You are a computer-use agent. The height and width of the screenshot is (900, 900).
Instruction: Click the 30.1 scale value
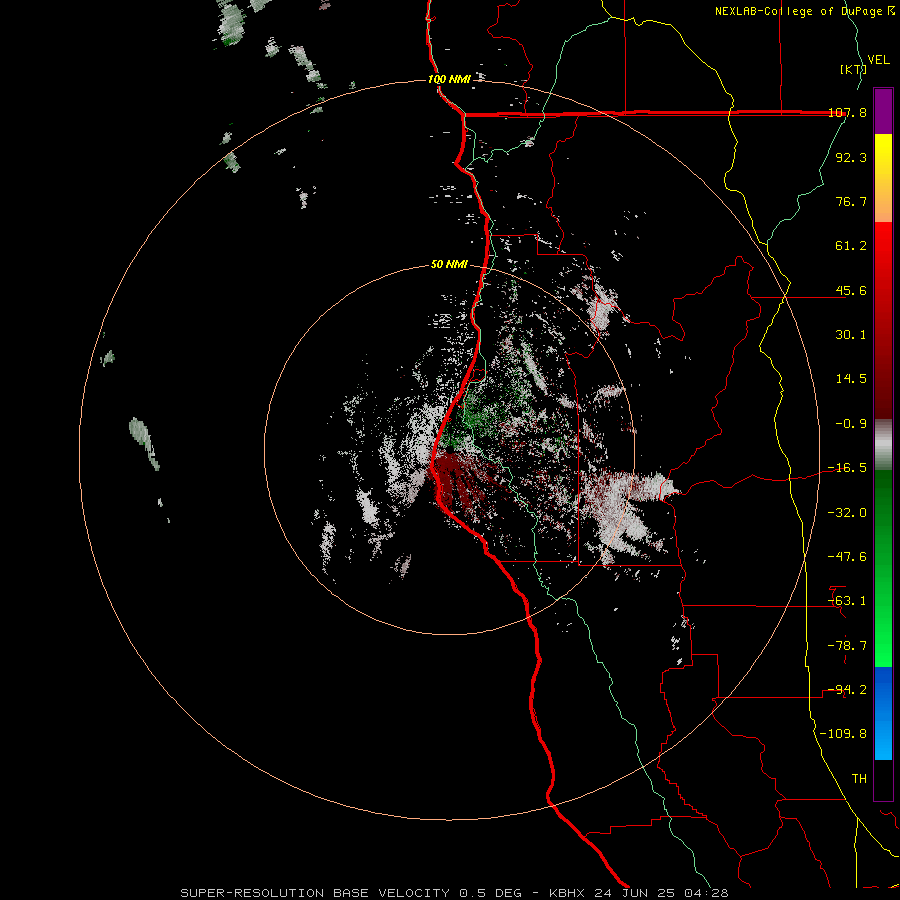[851, 335]
